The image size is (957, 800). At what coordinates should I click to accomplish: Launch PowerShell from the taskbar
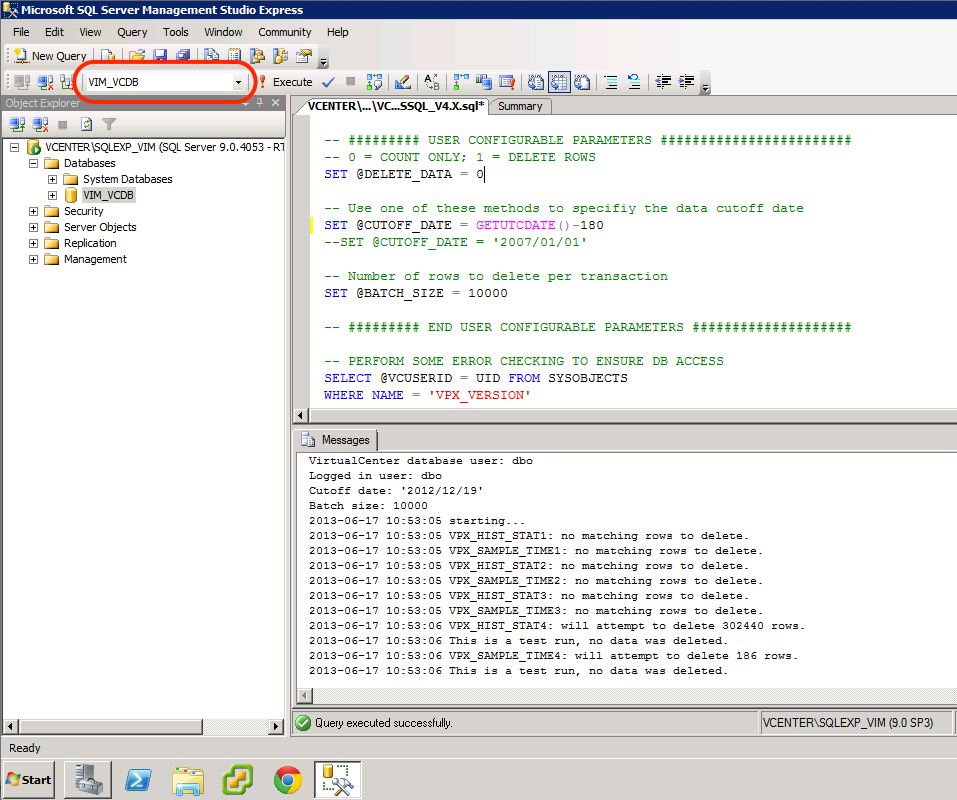pos(138,779)
